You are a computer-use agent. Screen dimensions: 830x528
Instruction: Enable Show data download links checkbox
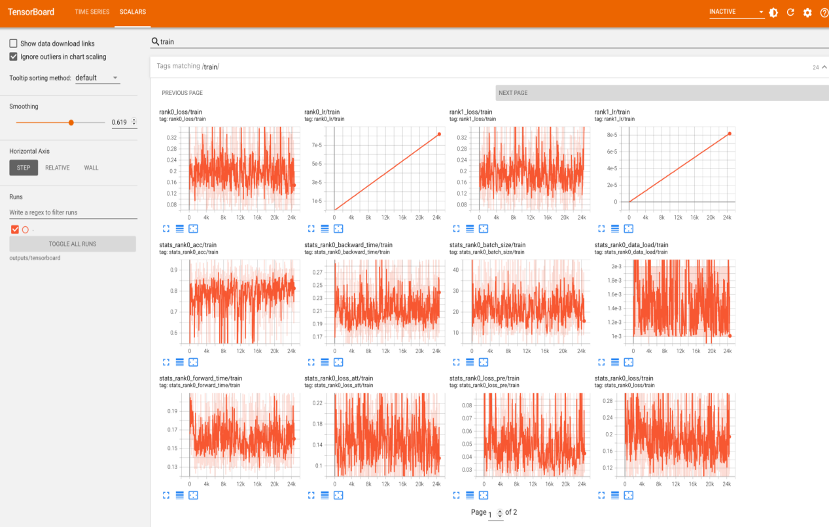pos(13,43)
